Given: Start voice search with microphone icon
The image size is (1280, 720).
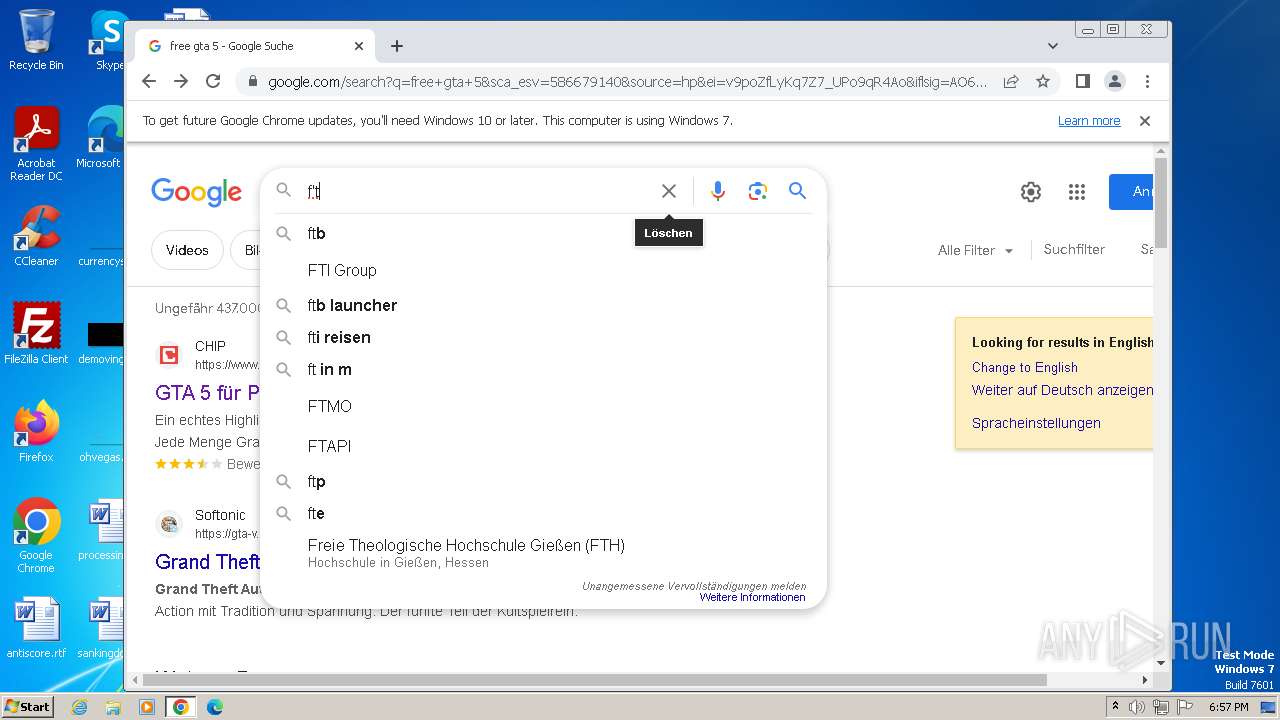Looking at the screenshot, I should (717, 191).
